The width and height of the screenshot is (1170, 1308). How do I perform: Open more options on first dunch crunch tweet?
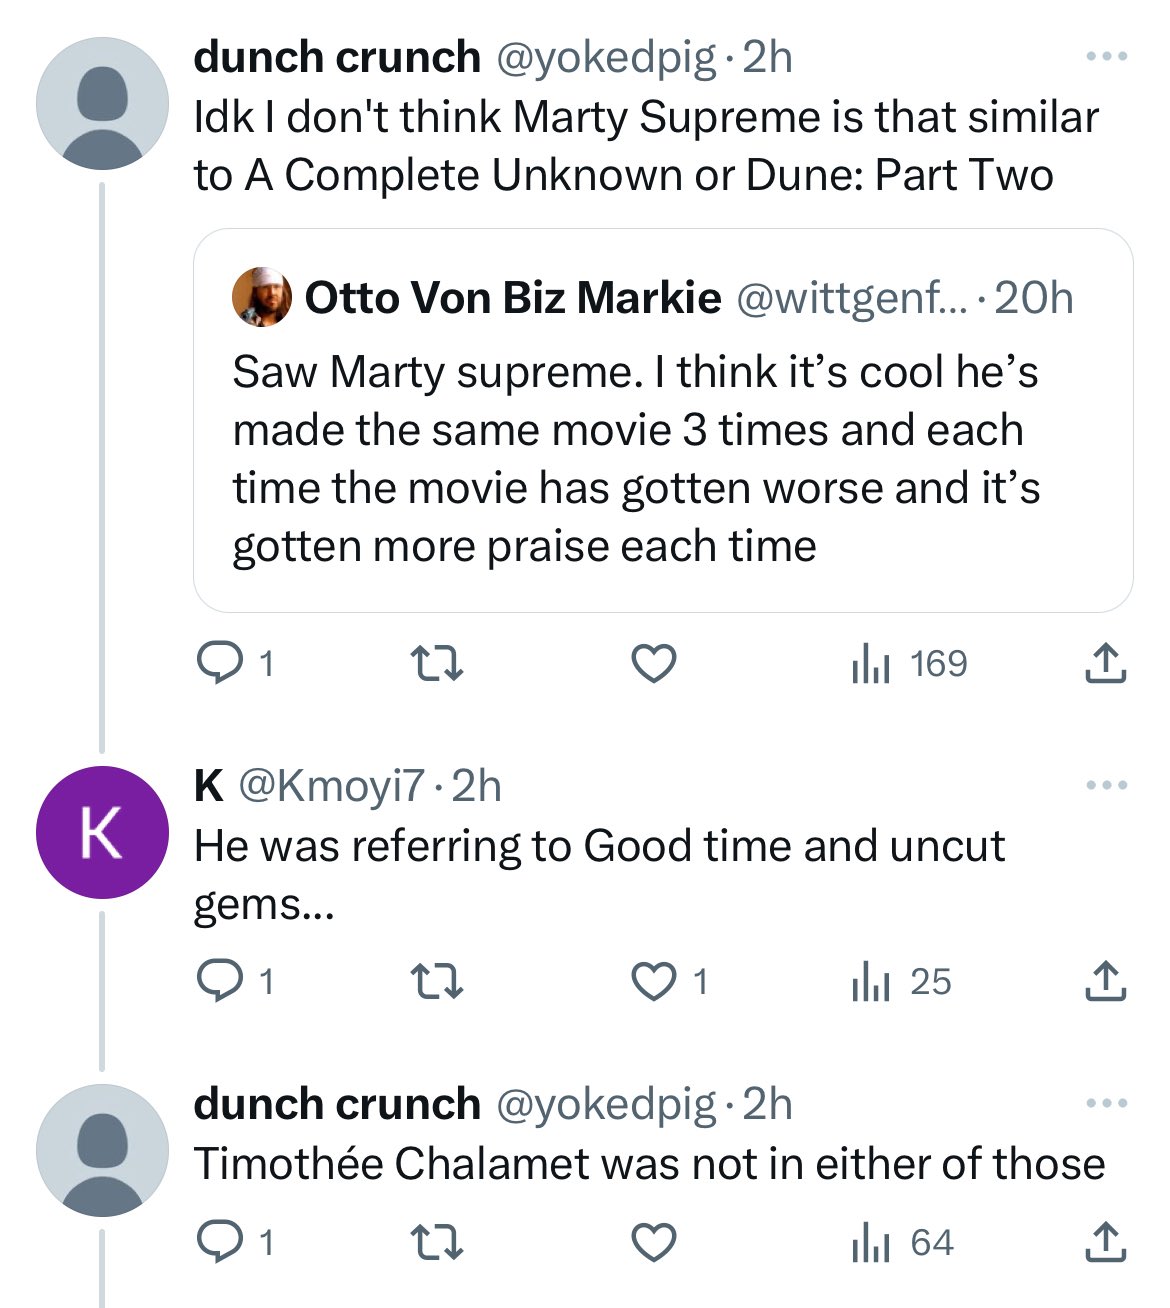[1107, 57]
